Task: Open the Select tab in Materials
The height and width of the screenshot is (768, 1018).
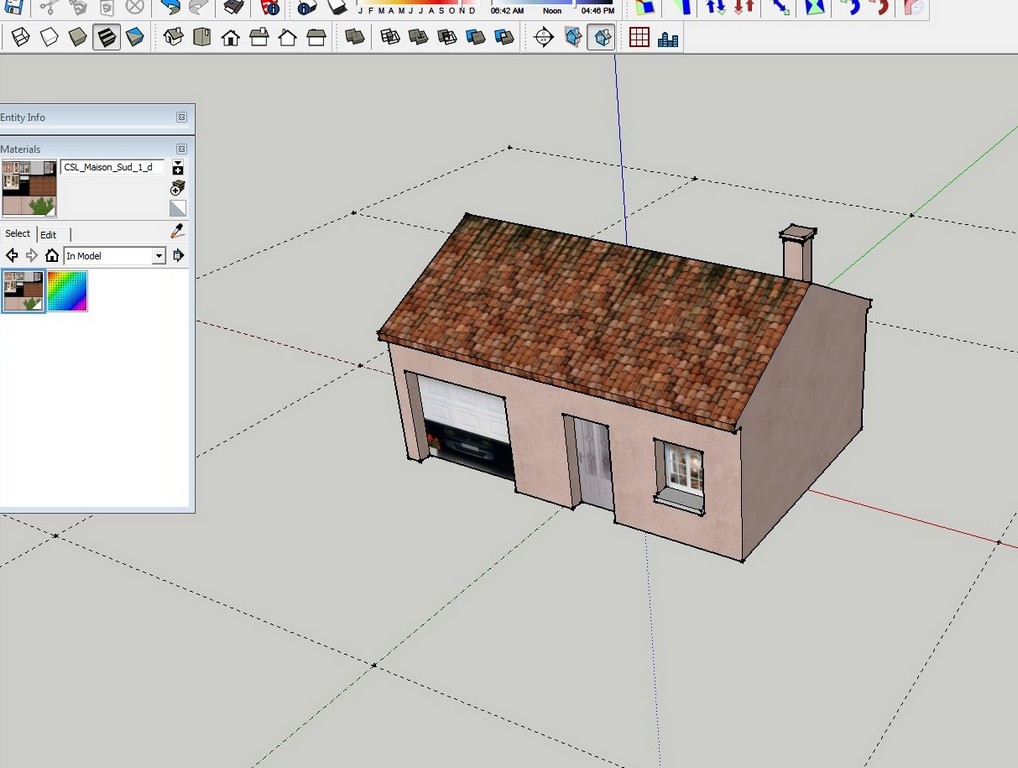Action: point(18,233)
